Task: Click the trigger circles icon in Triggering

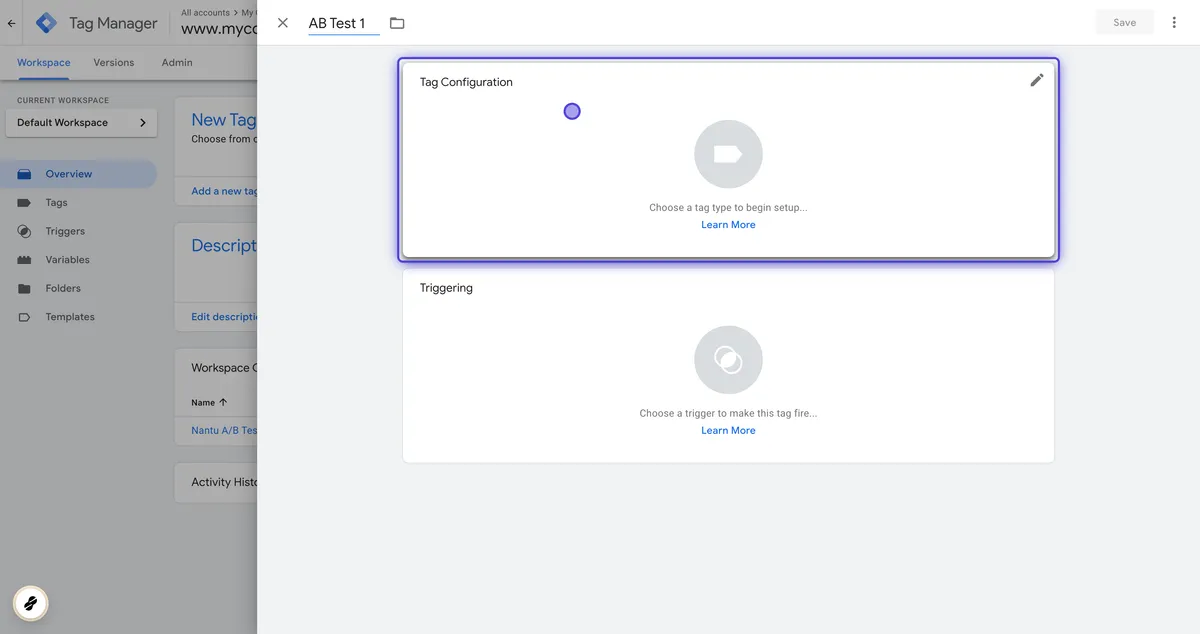Action: [x=728, y=360]
